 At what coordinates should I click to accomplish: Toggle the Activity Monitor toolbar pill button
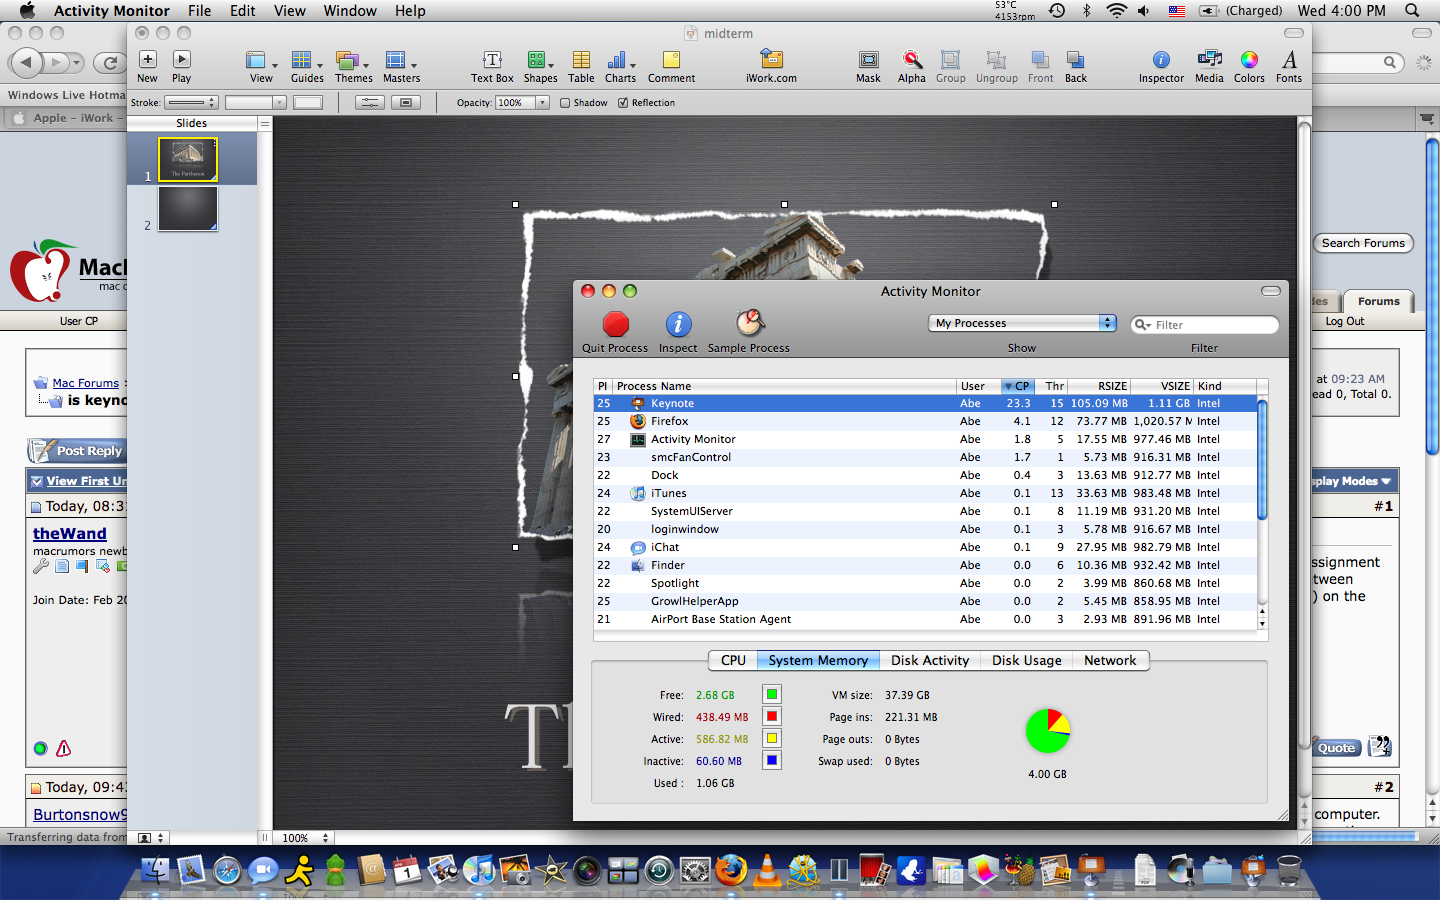click(x=1271, y=291)
